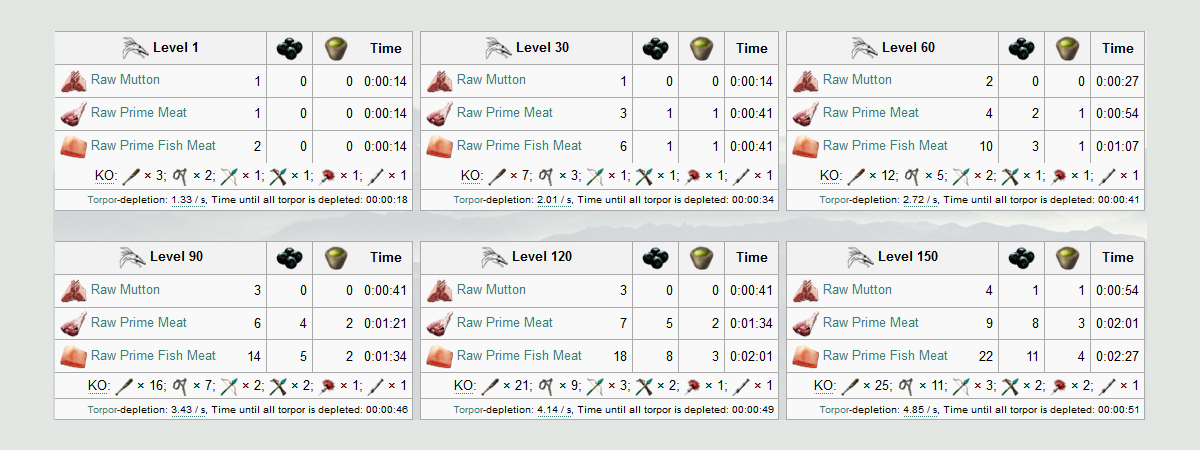Click the bow with tranq arrow icon in Level 60 KO row
The height and width of the screenshot is (450, 1200).
(x=962, y=176)
